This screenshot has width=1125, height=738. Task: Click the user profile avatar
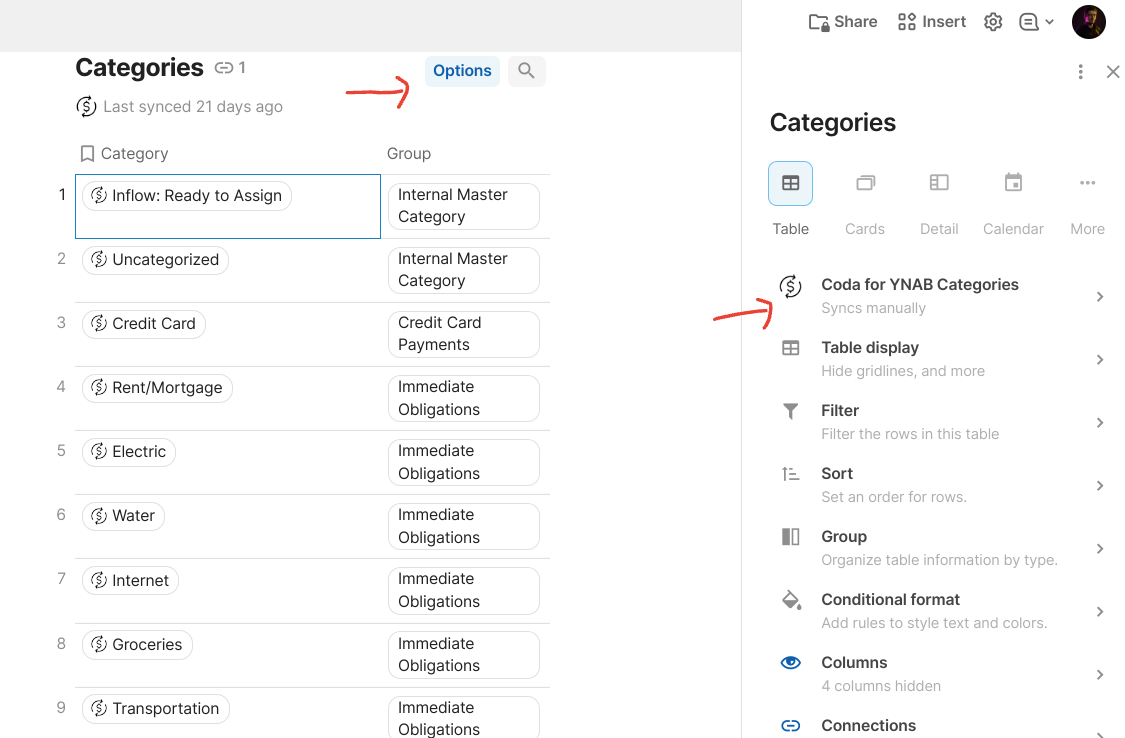pyautogui.click(x=1088, y=22)
